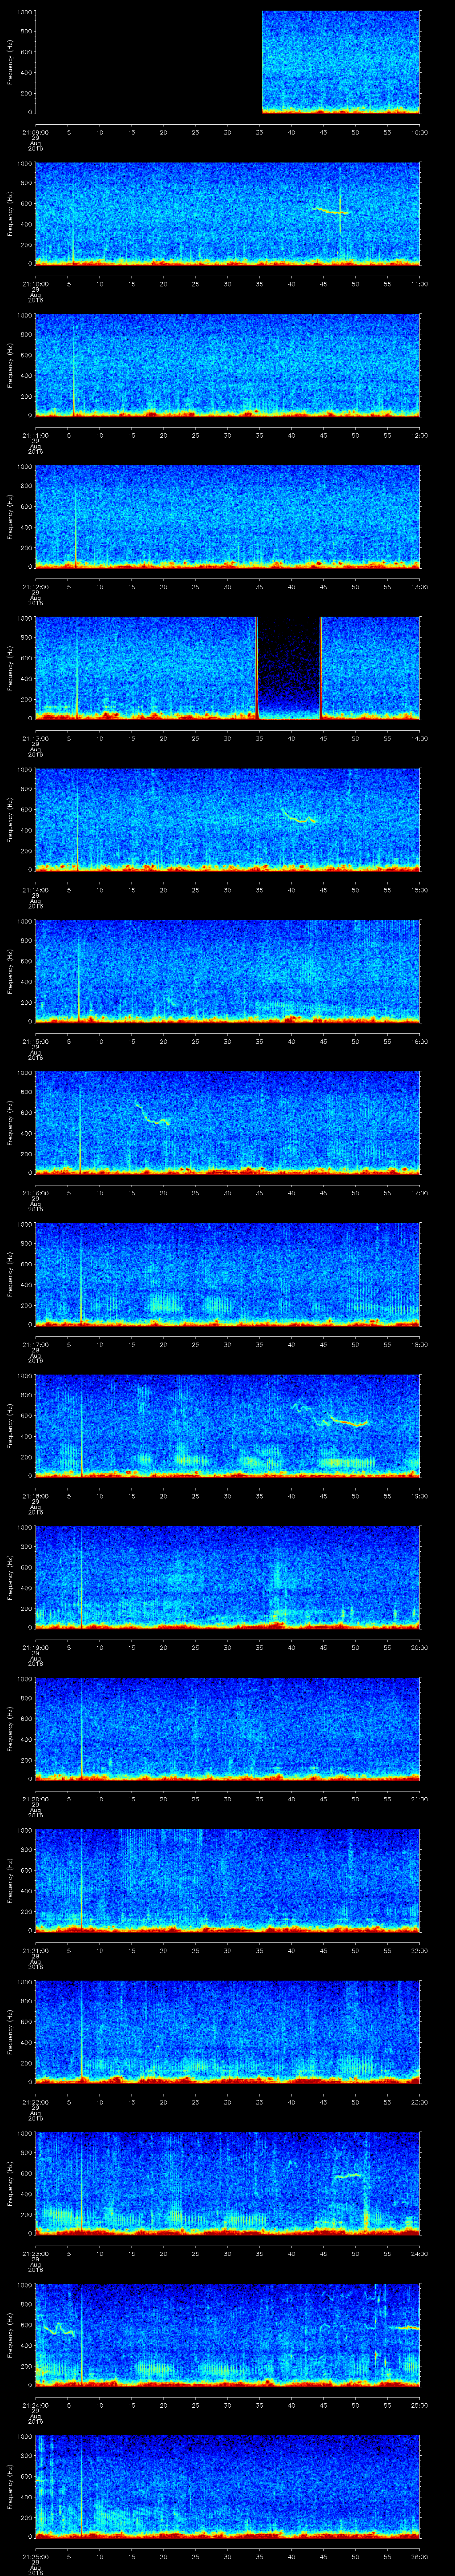Click the 21:17:00 start time label

pyautogui.click(x=35, y=1344)
